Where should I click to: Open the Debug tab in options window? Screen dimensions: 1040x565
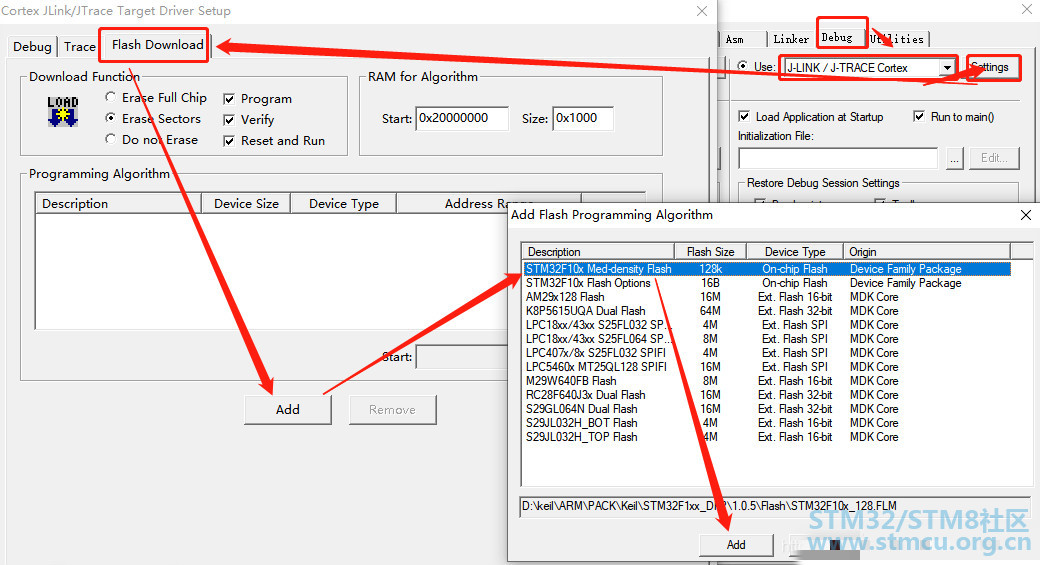click(x=837, y=38)
